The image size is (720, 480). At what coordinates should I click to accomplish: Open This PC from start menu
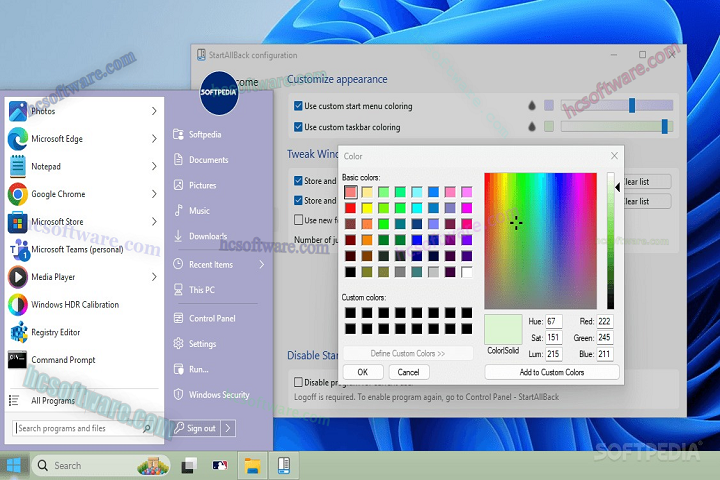194,290
